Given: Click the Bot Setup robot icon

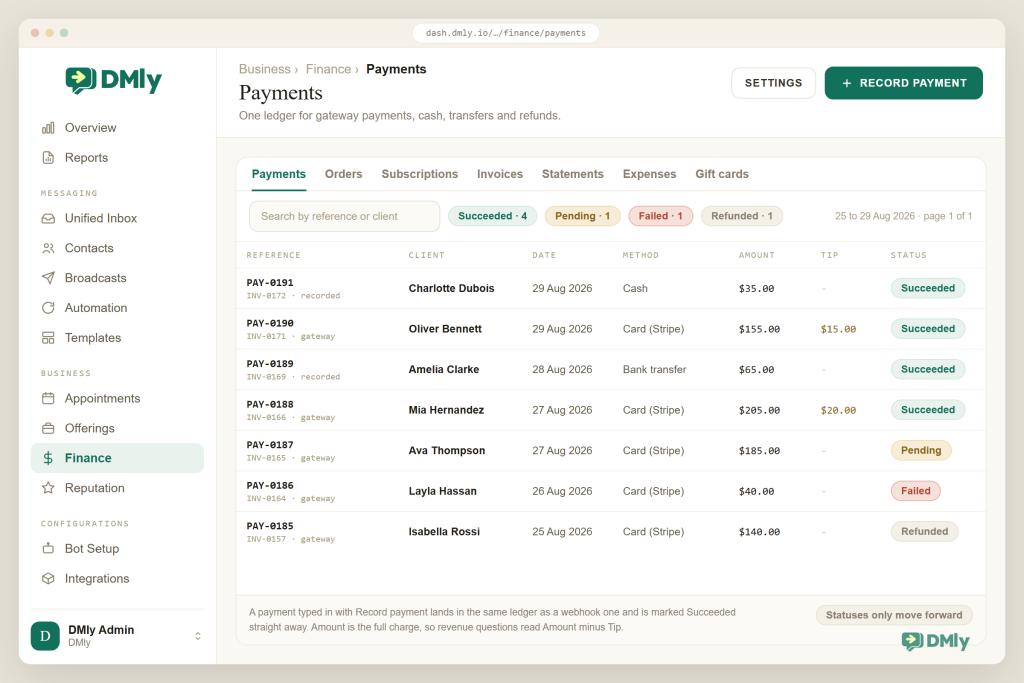Looking at the screenshot, I should pos(48,548).
